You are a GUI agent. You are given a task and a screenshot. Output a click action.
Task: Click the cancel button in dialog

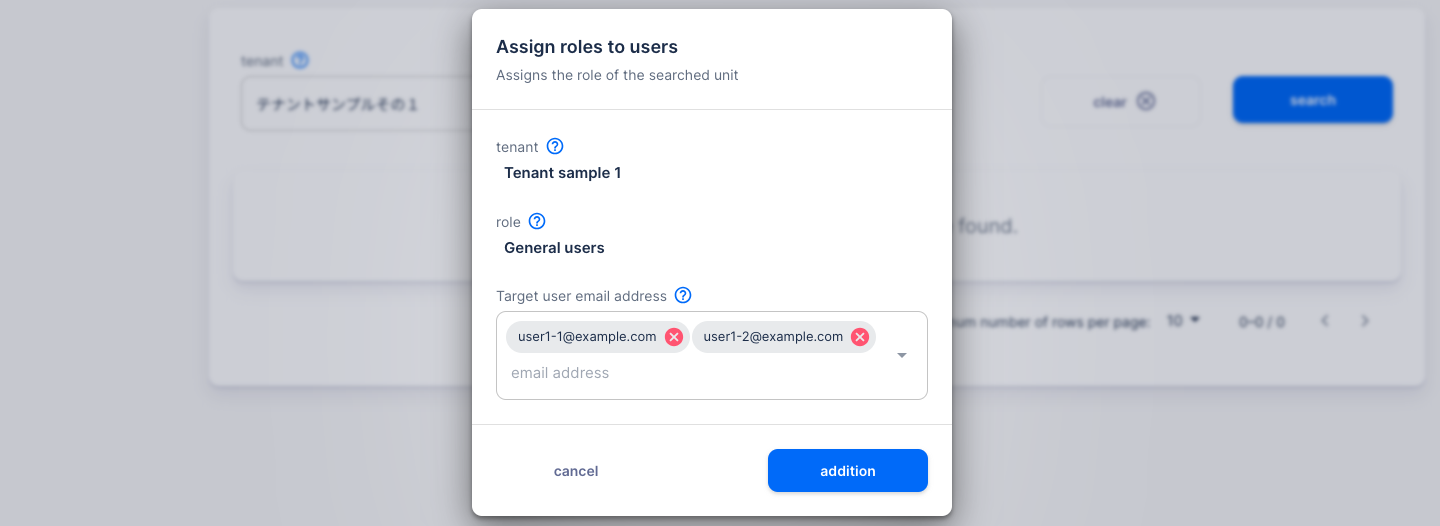click(576, 471)
